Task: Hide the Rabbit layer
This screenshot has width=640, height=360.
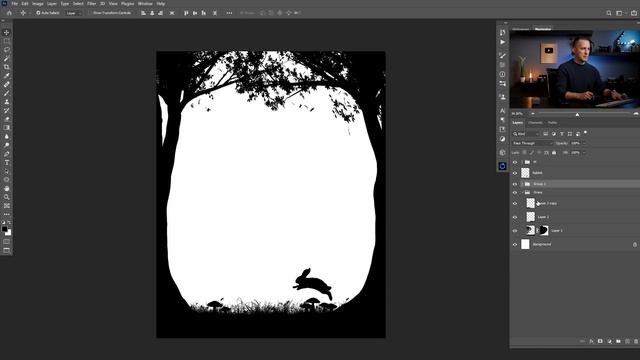Action: [515, 173]
